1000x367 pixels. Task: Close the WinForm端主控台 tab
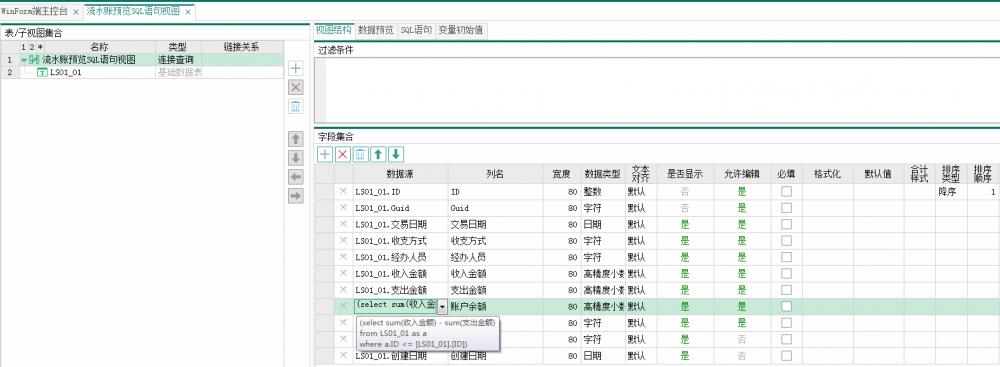pyautogui.click(x=77, y=12)
